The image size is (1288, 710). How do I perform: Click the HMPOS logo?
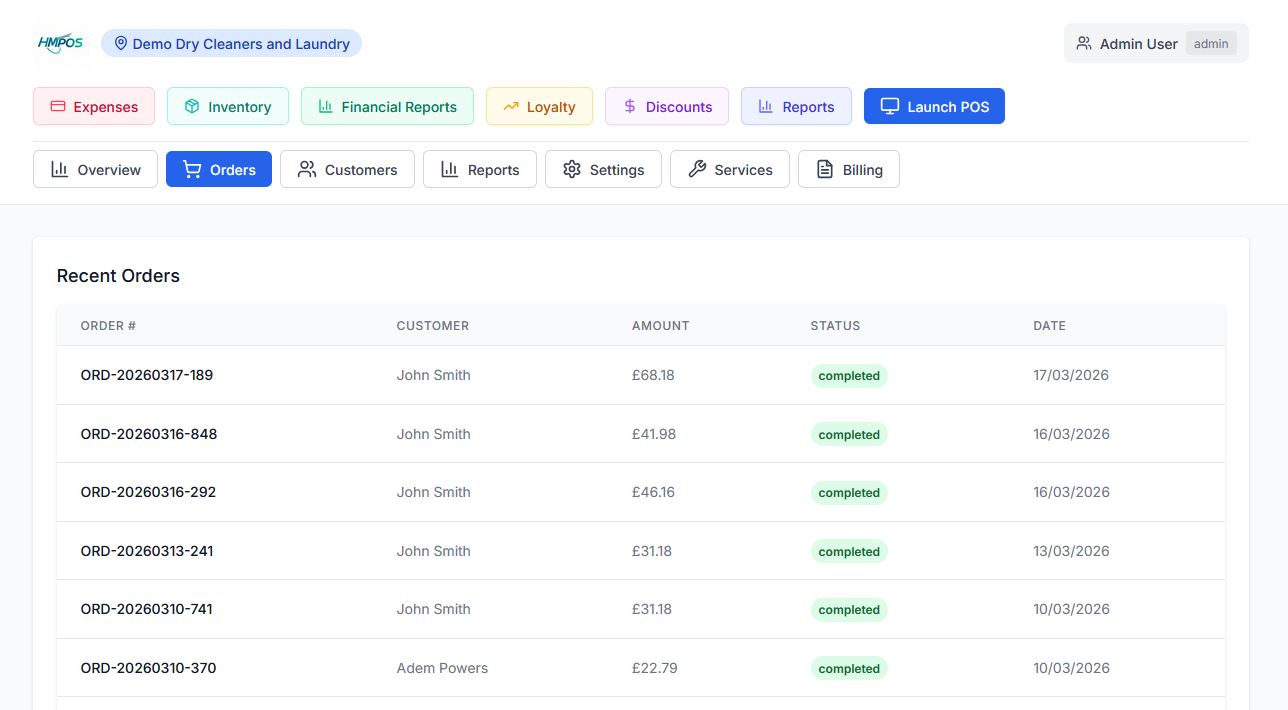click(61, 43)
